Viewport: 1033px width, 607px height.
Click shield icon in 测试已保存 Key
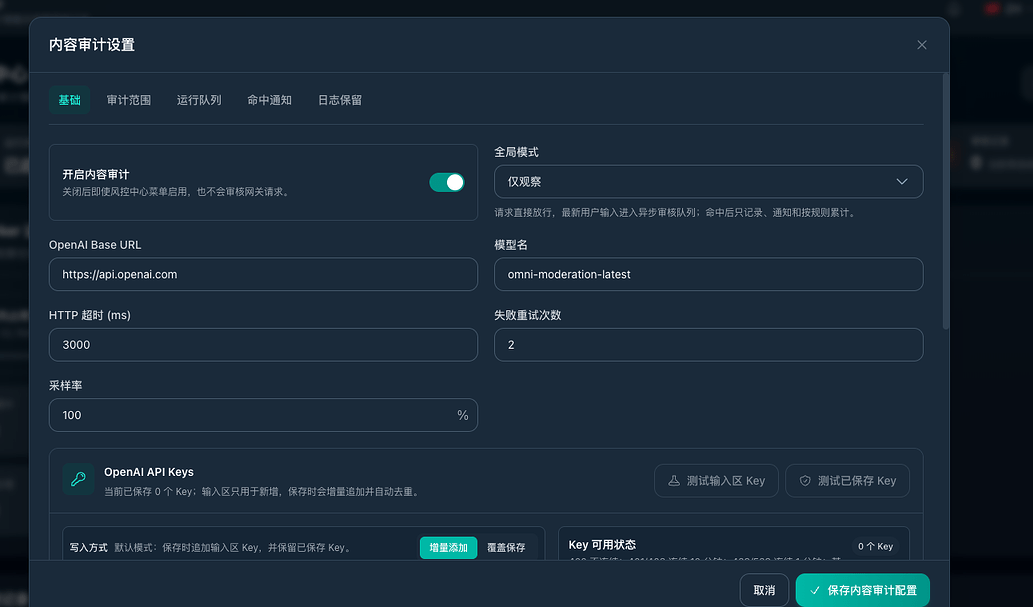pos(805,481)
